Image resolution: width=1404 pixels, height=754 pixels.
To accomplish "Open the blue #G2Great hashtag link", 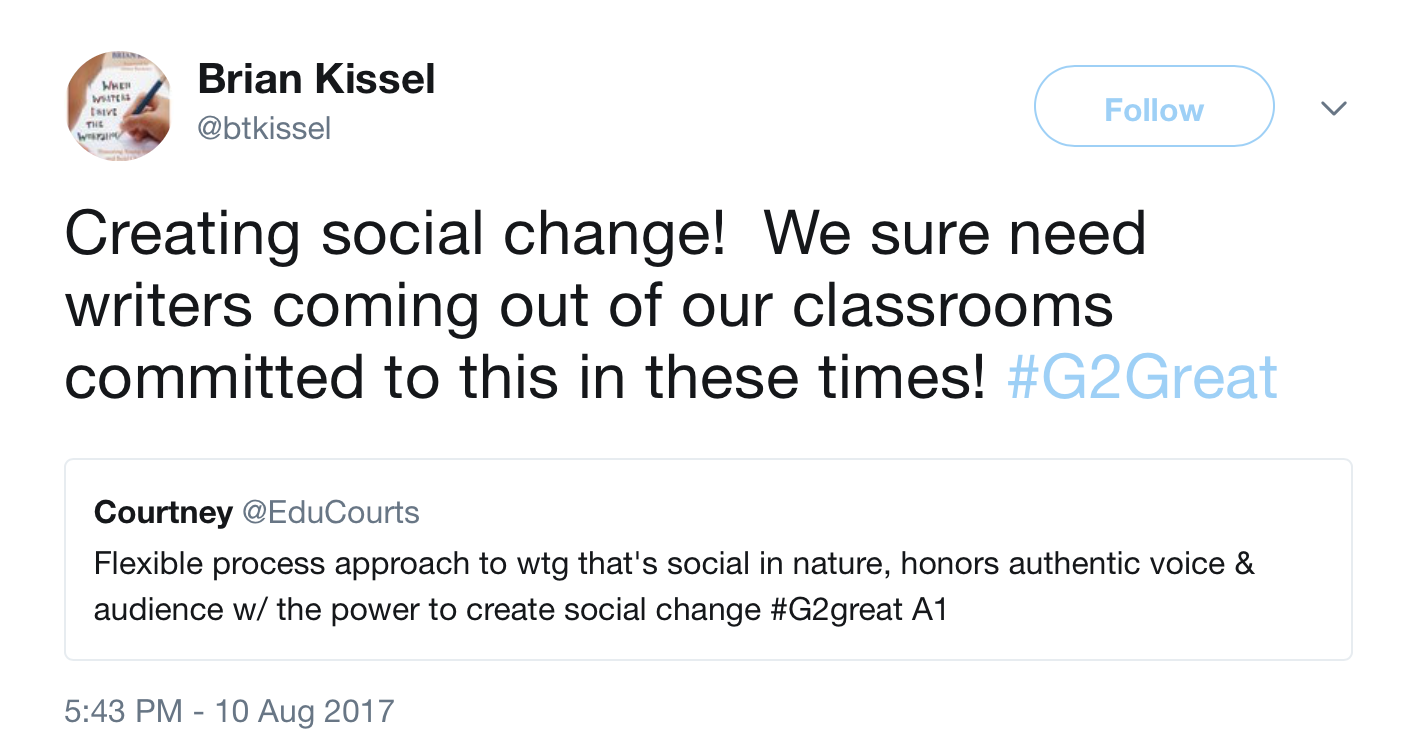I will (1142, 377).
